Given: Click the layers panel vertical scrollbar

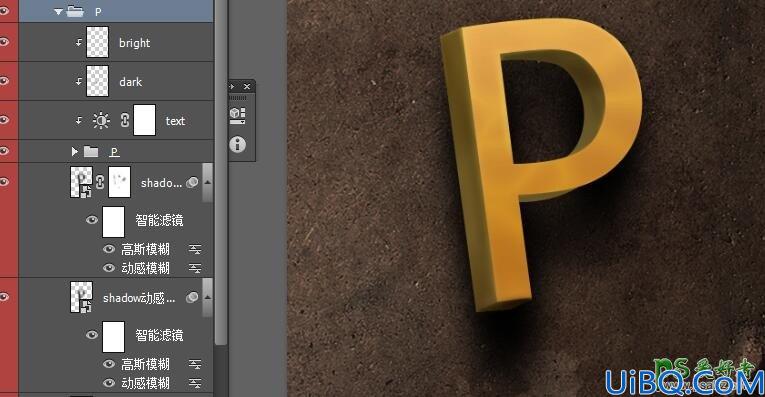Looking at the screenshot, I should [x=221, y=172].
